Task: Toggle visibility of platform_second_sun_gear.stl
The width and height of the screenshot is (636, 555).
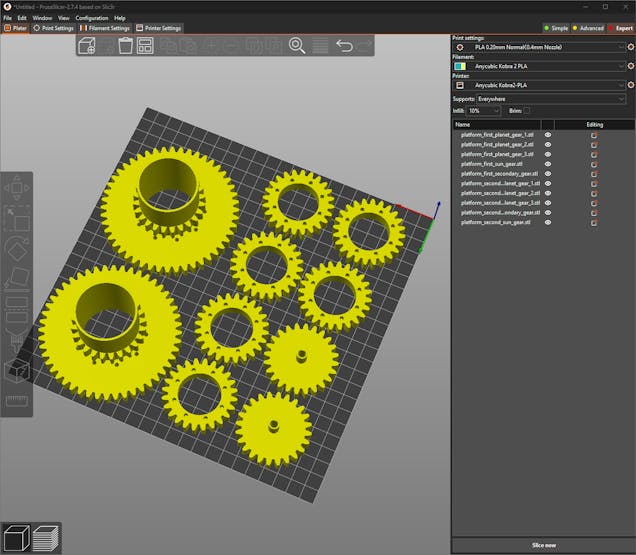Action: pyautogui.click(x=548, y=222)
